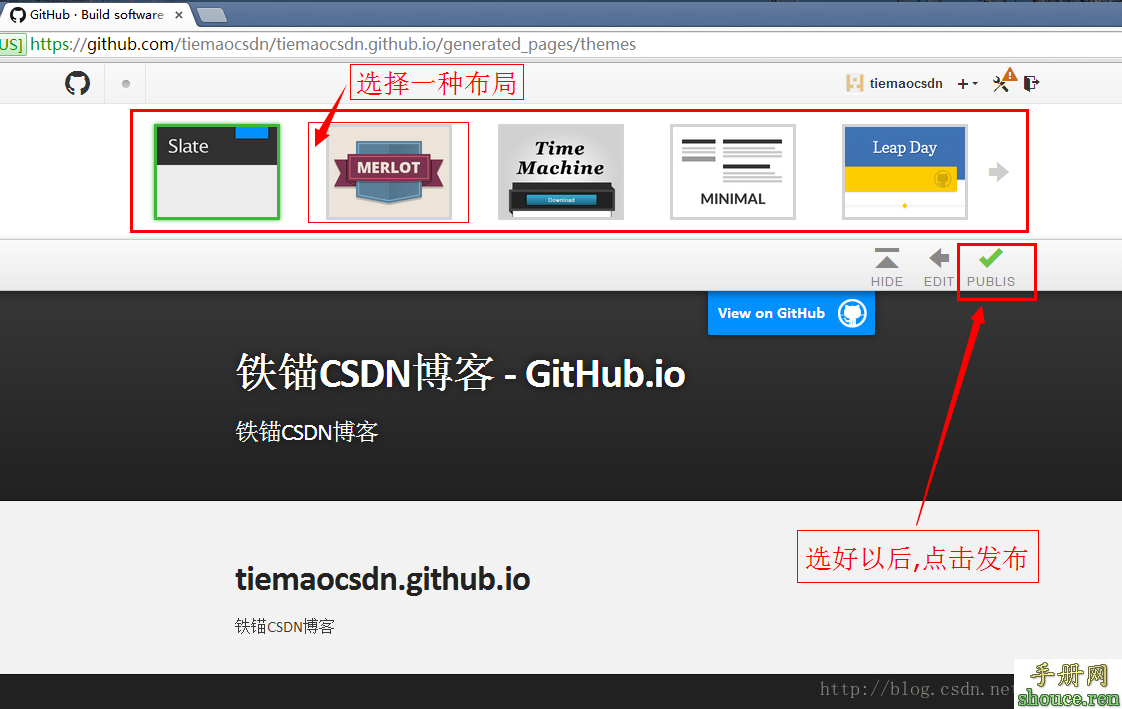Click the 铁锚CSDN博客 - GitHub.io title

click(461, 373)
